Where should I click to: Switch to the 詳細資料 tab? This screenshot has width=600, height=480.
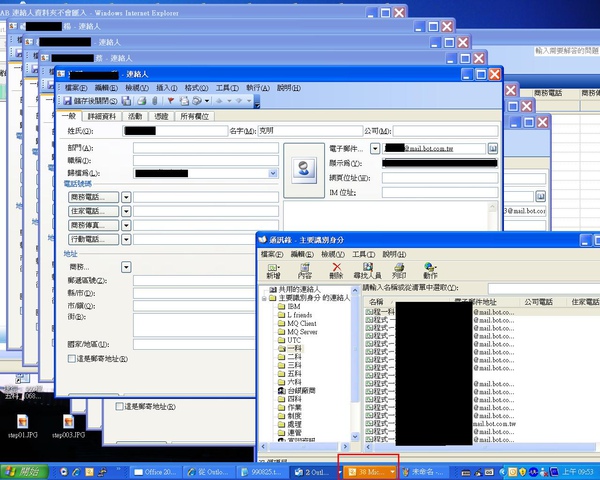coord(102,116)
